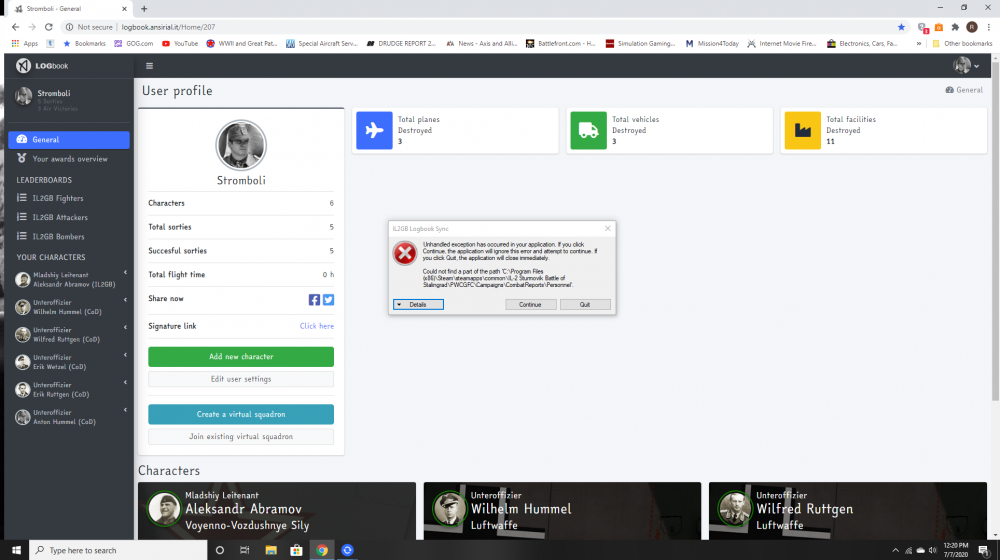Click the volume icon in system tray
The width and height of the screenshot is (1000, 560).
click(932, 550)
